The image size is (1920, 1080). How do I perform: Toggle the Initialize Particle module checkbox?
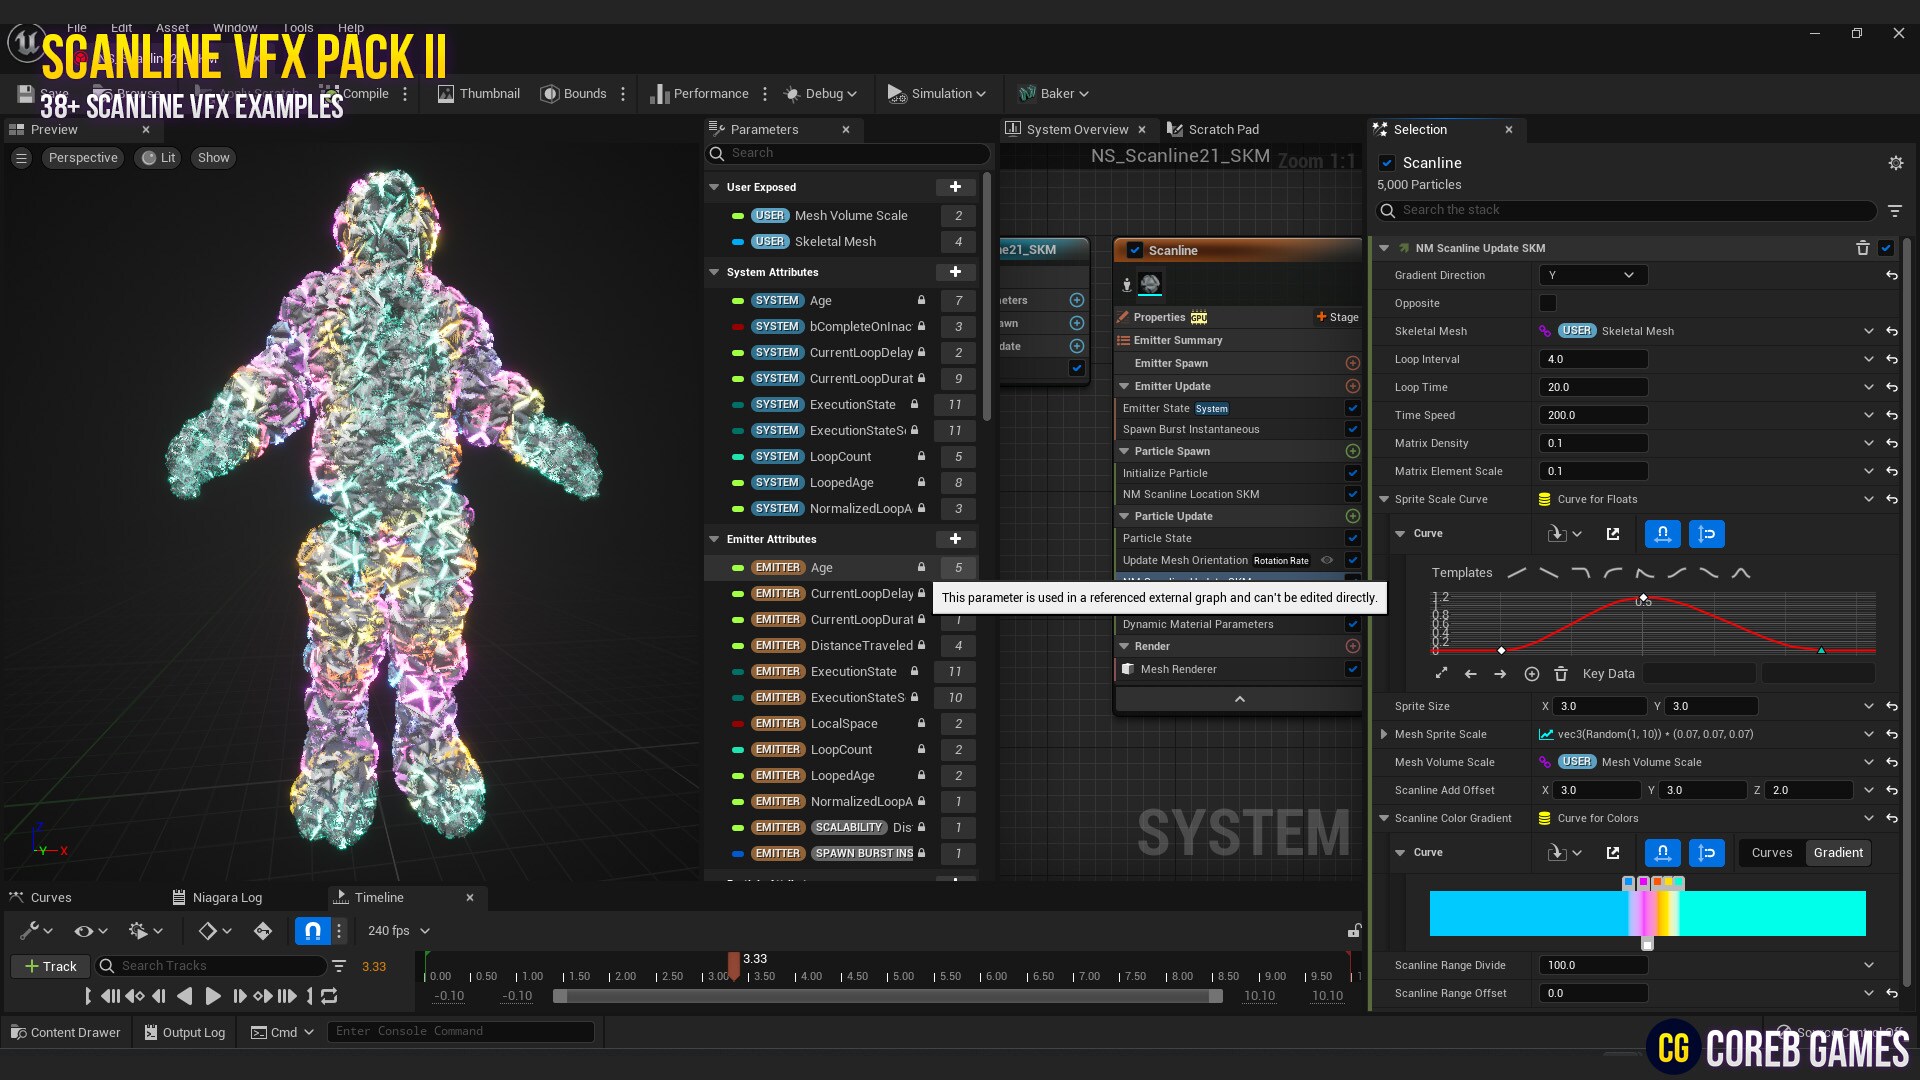[1352, 473]
